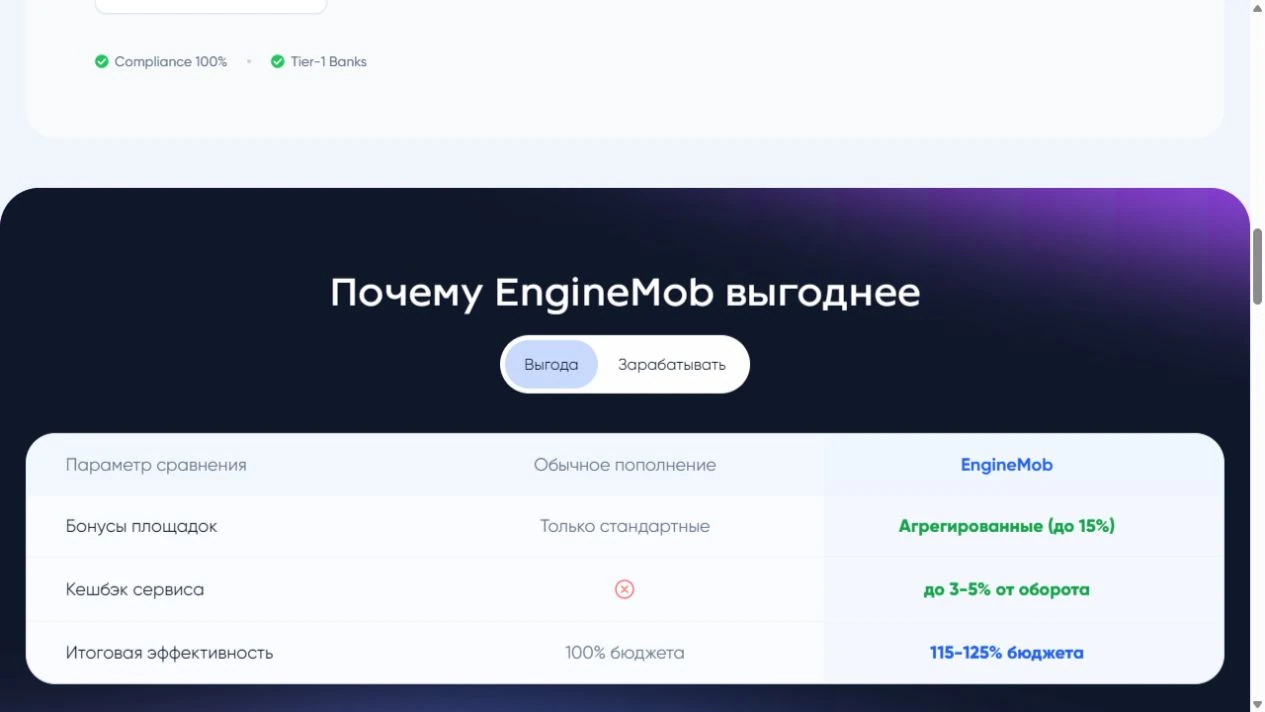Click the Compliance 100% label
This screenshot has height=712, width=1265.
coord(171,62)
